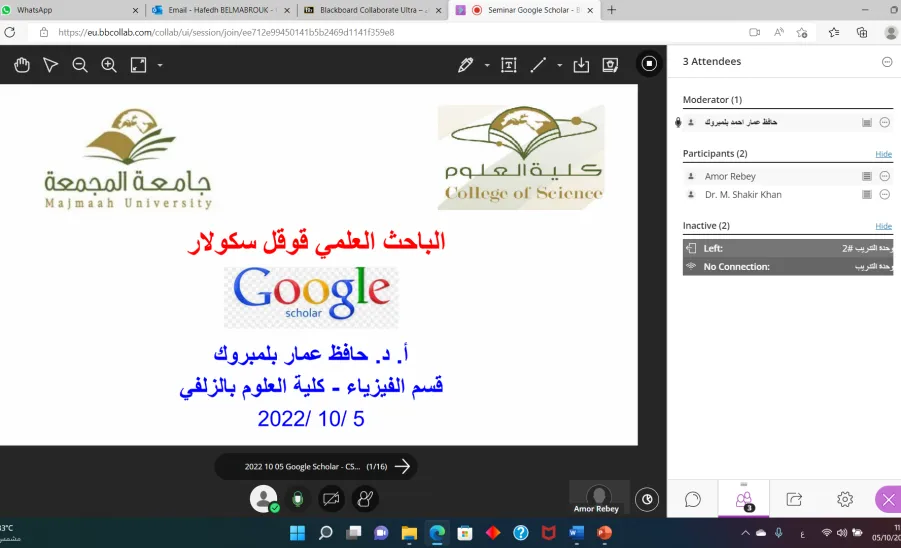Viewport: 901px width, 548px height.
Task: Open Word from the taskbar
Action: [576, 533]
